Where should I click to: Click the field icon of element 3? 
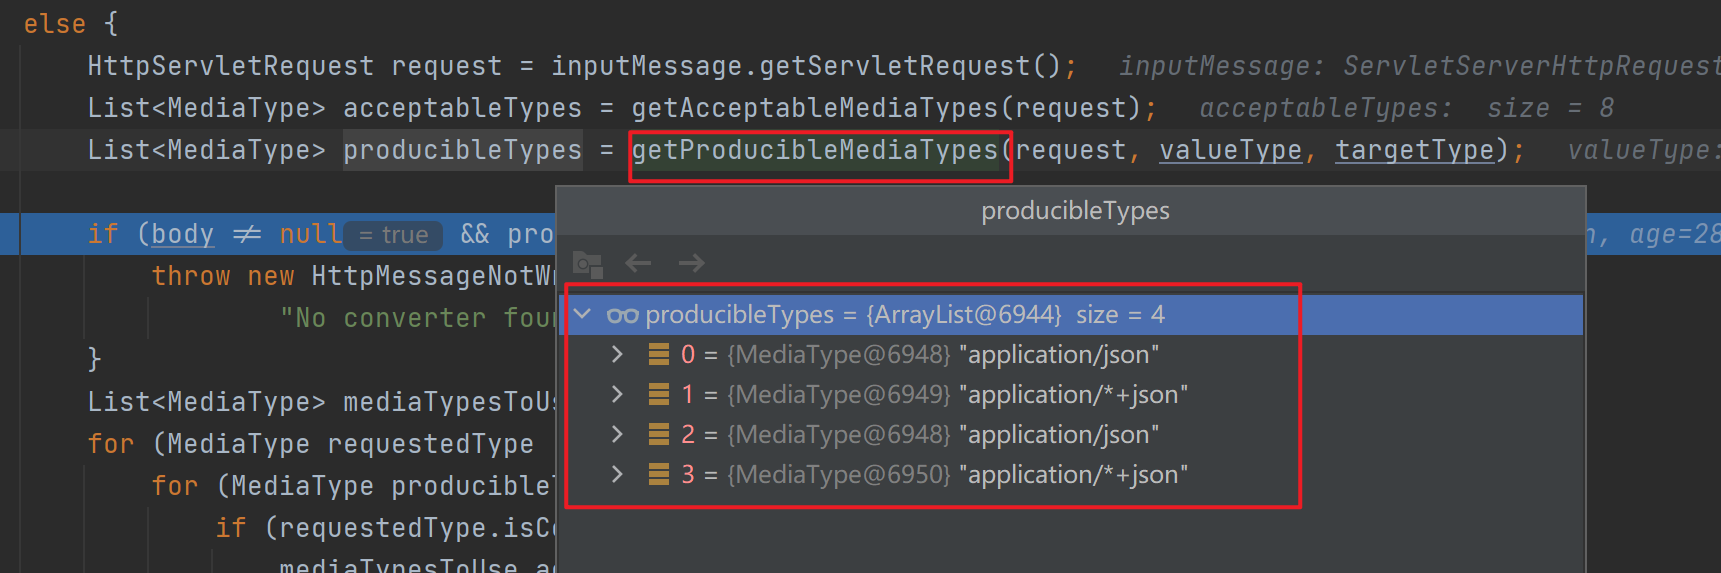point(659,475)
